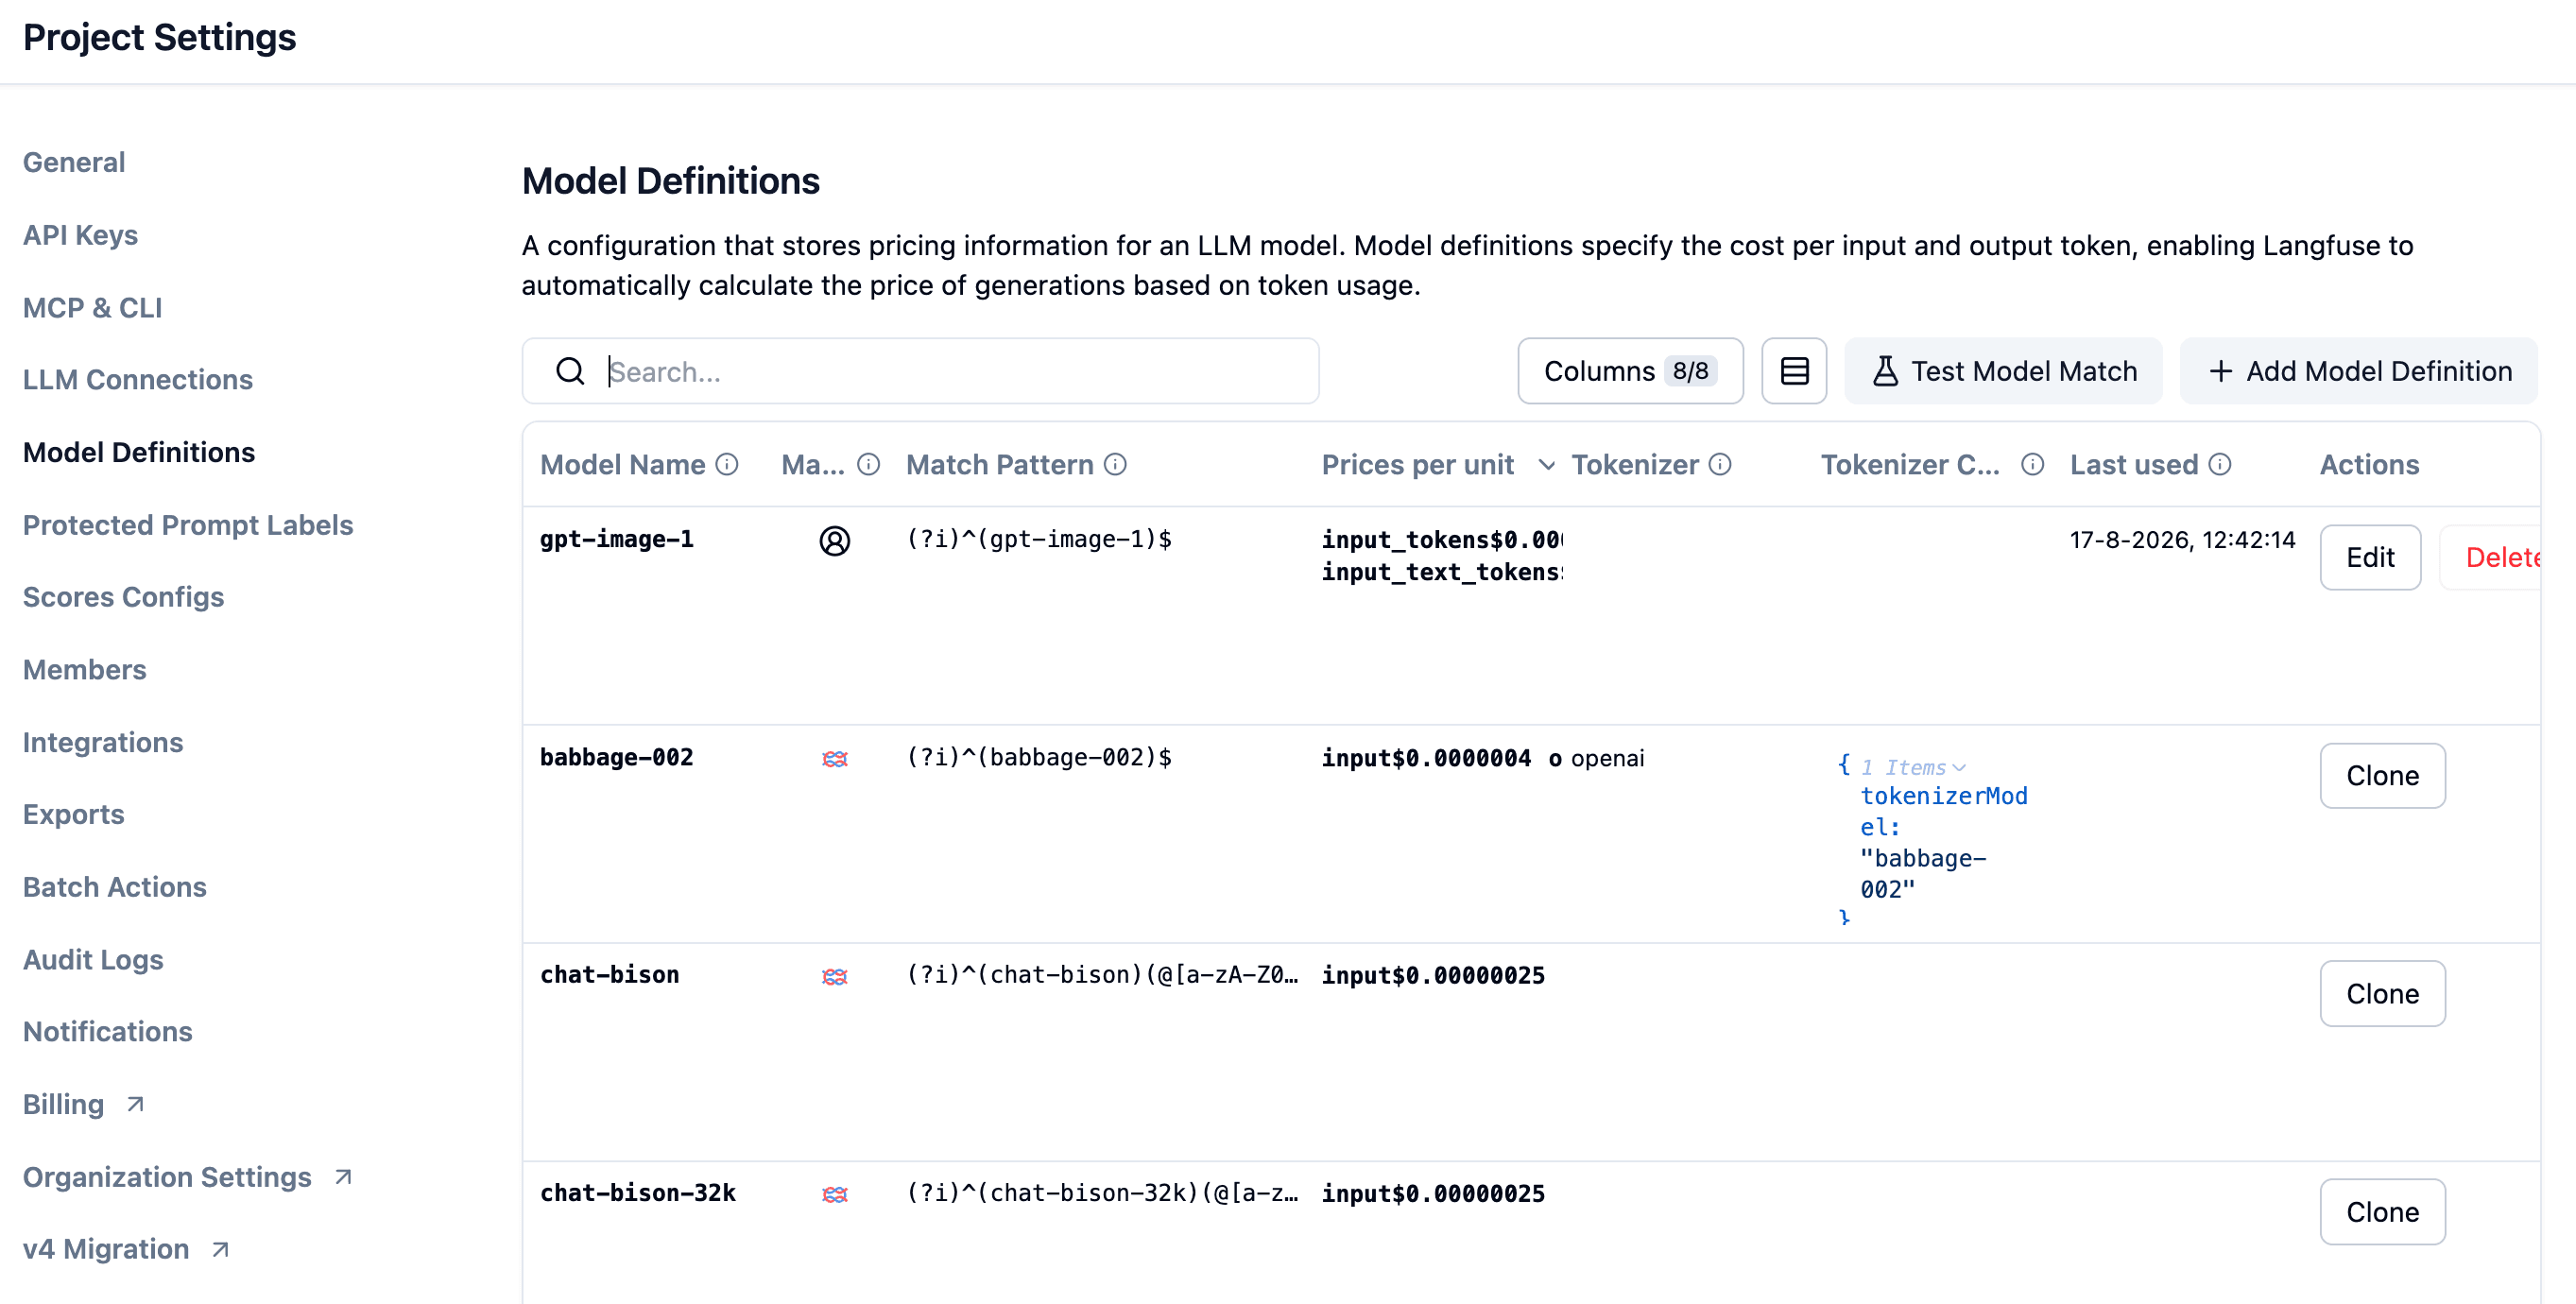The height and width of the screenshot is (1304, 2576).
Task: Clone the babbage-002 model
Action: 2382,775
